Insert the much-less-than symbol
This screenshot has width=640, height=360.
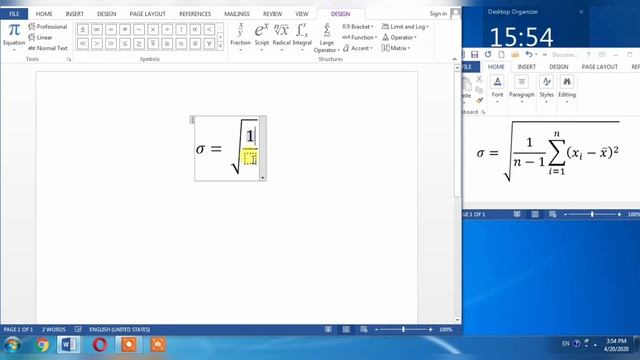(x=83, y=43)
